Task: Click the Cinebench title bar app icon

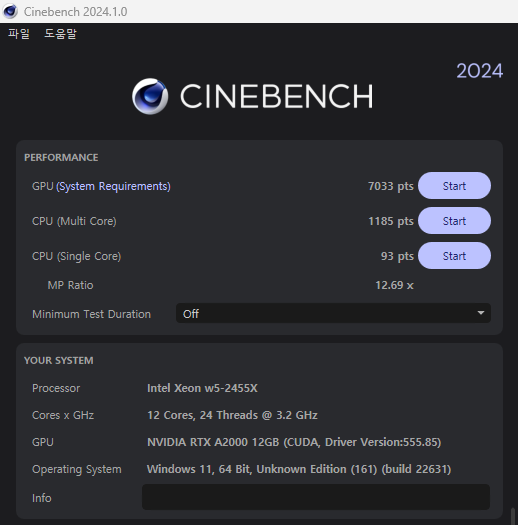Action: tap(10, 11)
